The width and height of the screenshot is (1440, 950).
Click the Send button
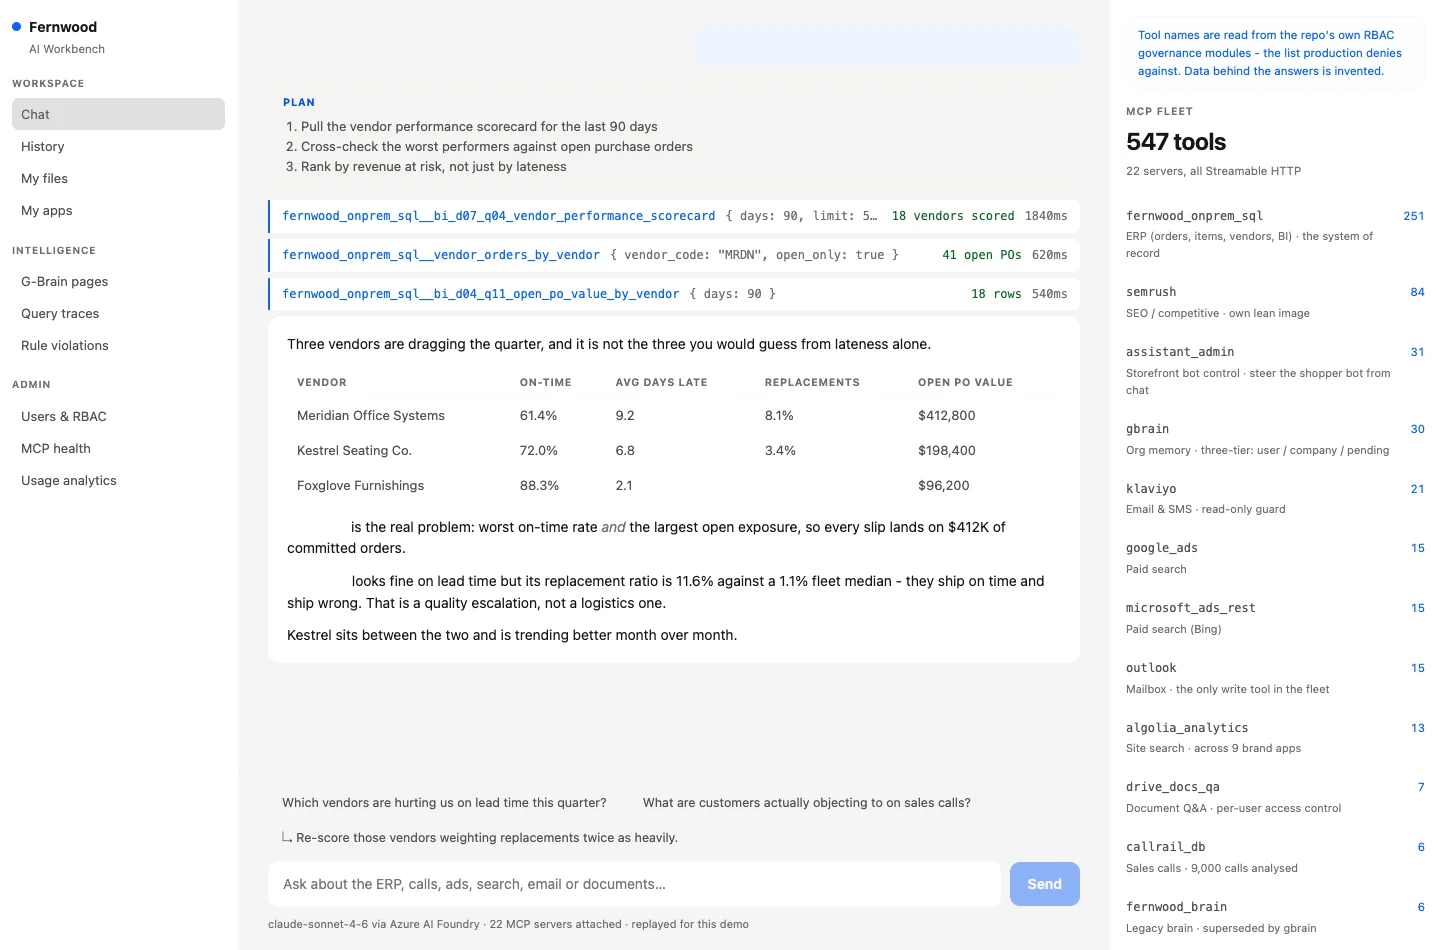point(1045,884)
